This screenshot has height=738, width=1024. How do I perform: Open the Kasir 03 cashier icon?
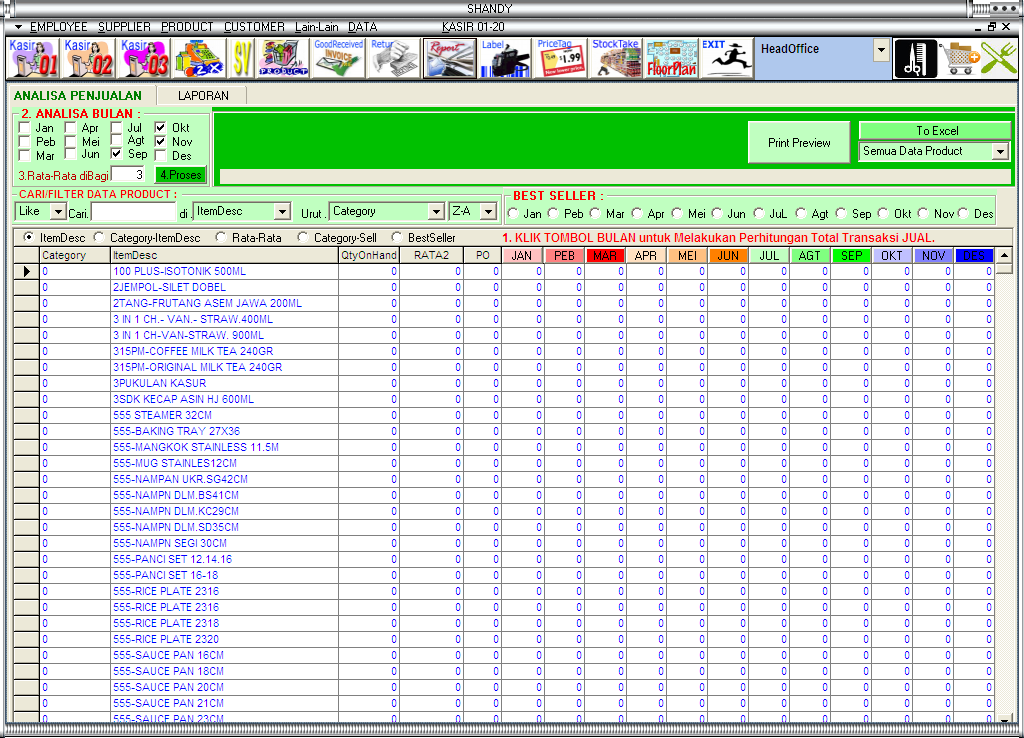click(x=144, y=58)
